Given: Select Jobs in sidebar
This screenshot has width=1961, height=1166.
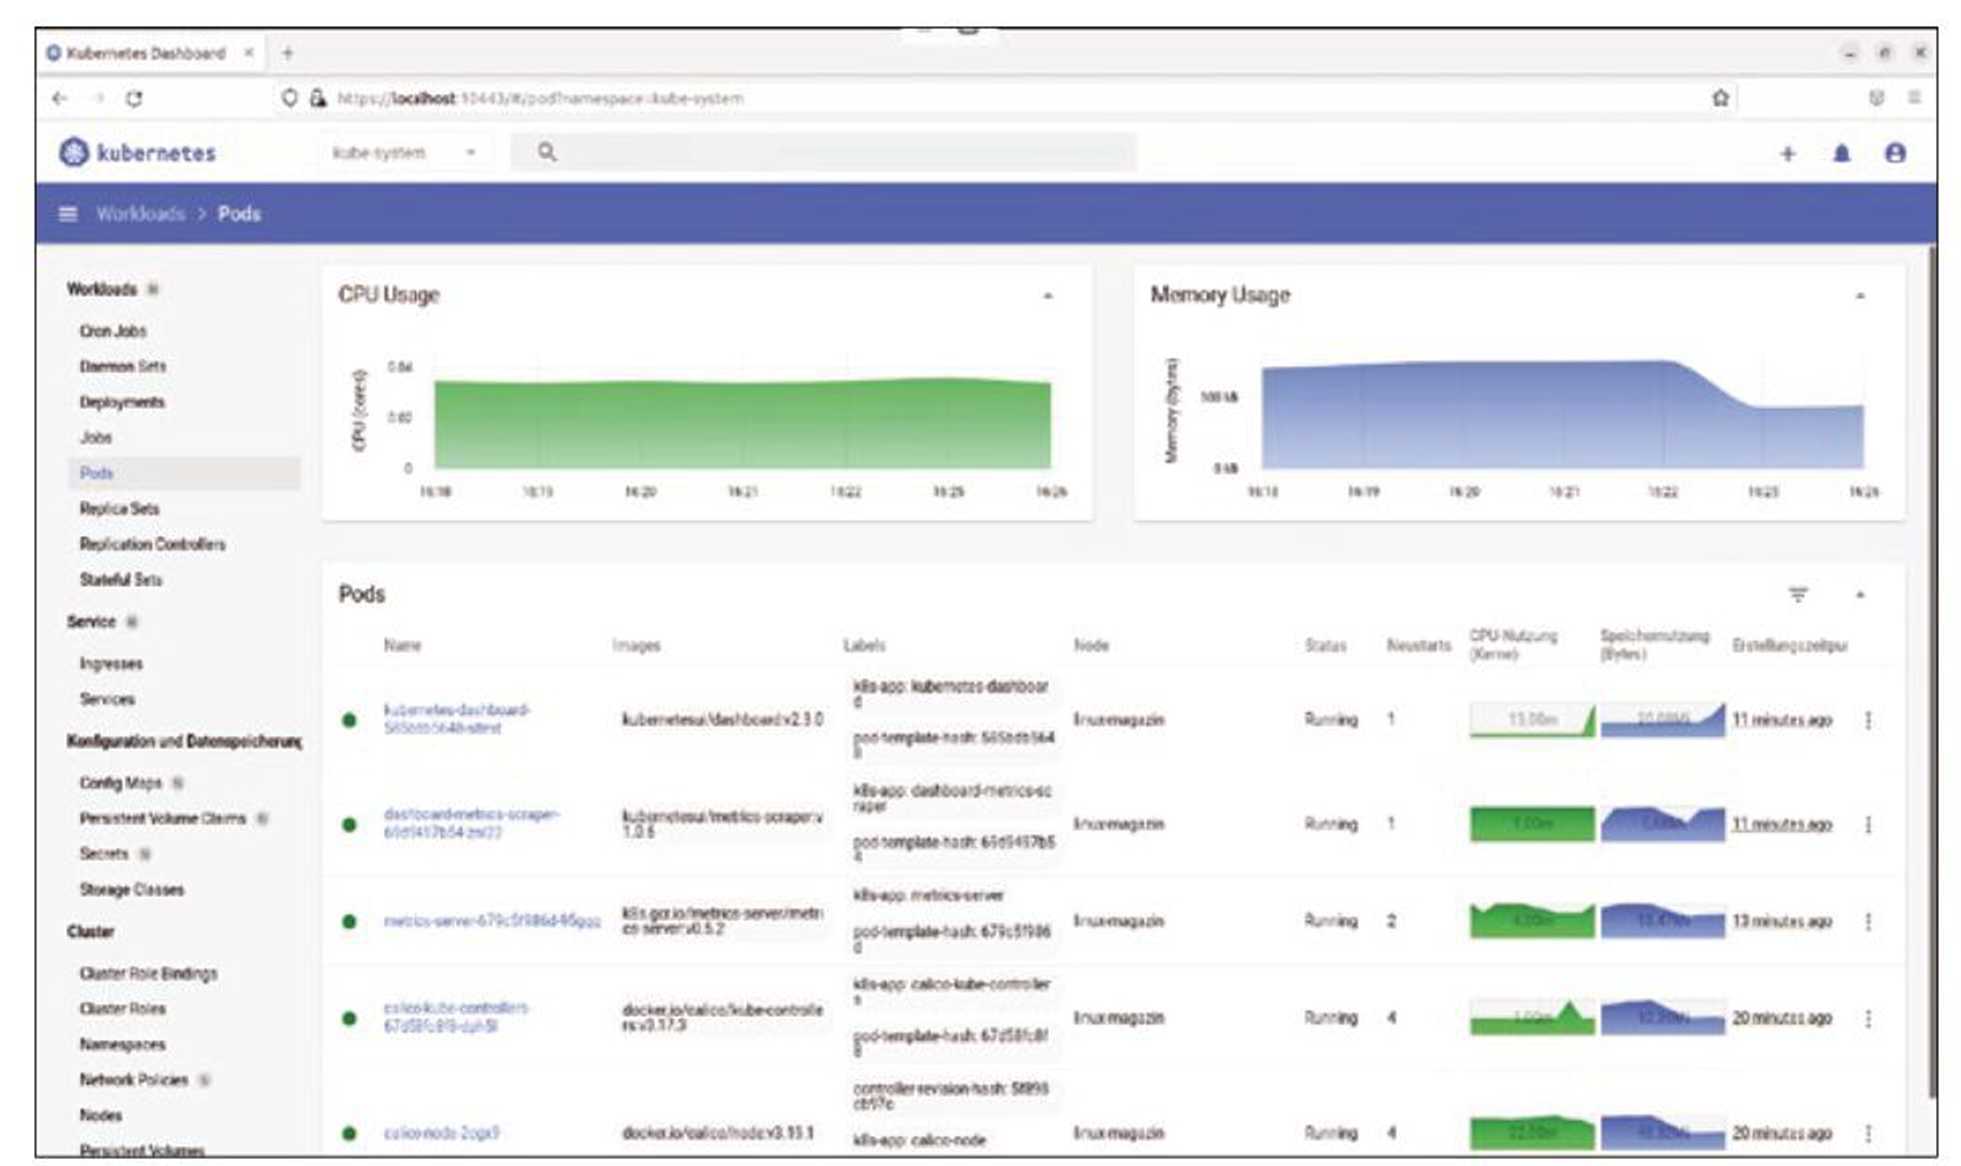Looking at the screenshot, I should [96, 437].
